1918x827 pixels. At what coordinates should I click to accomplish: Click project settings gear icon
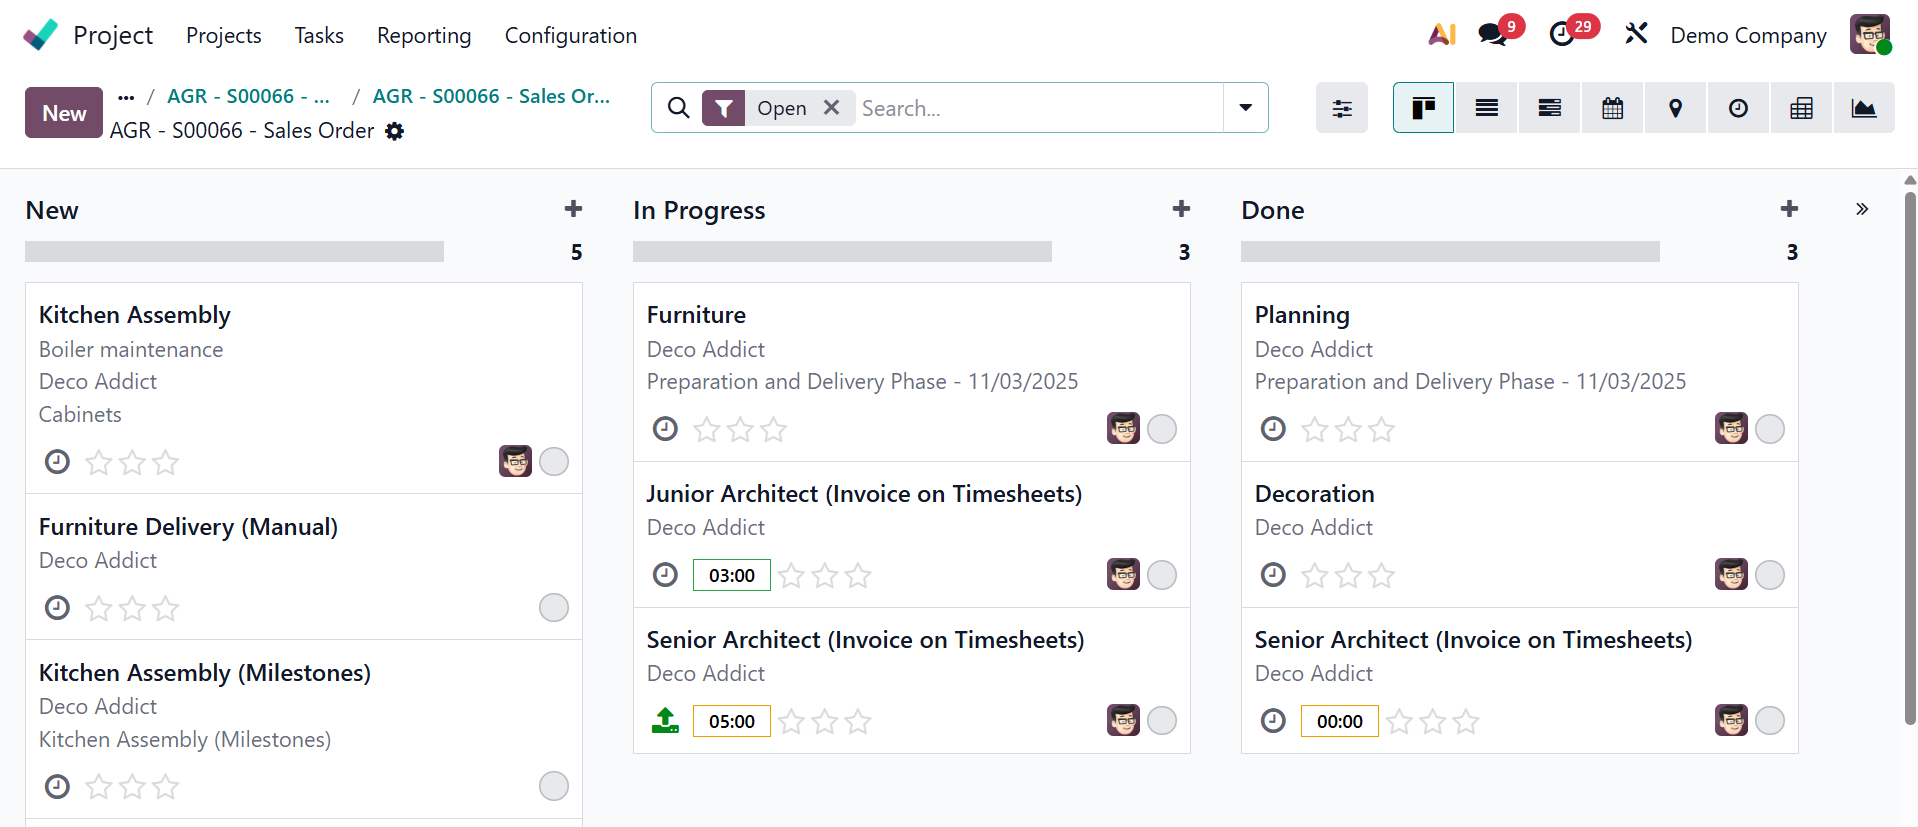pyautogui.click(x=395, y=131)
